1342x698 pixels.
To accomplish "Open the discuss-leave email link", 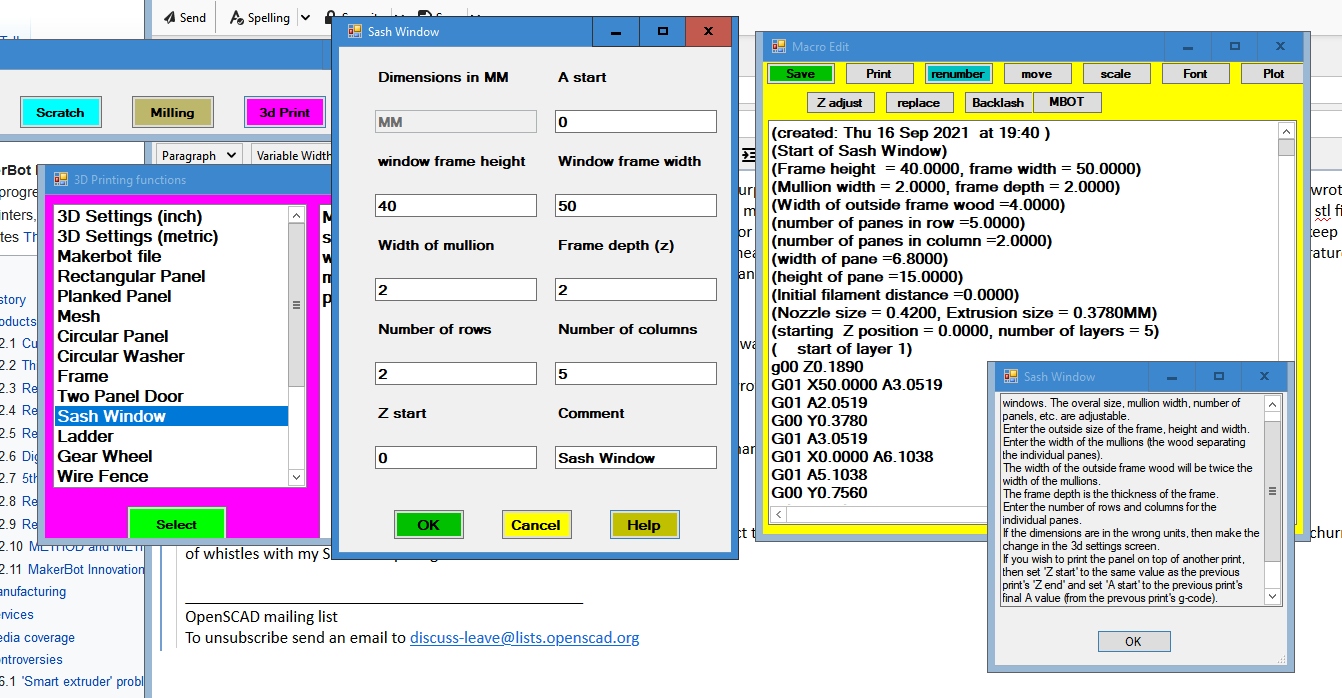I will tap(524, 638).
